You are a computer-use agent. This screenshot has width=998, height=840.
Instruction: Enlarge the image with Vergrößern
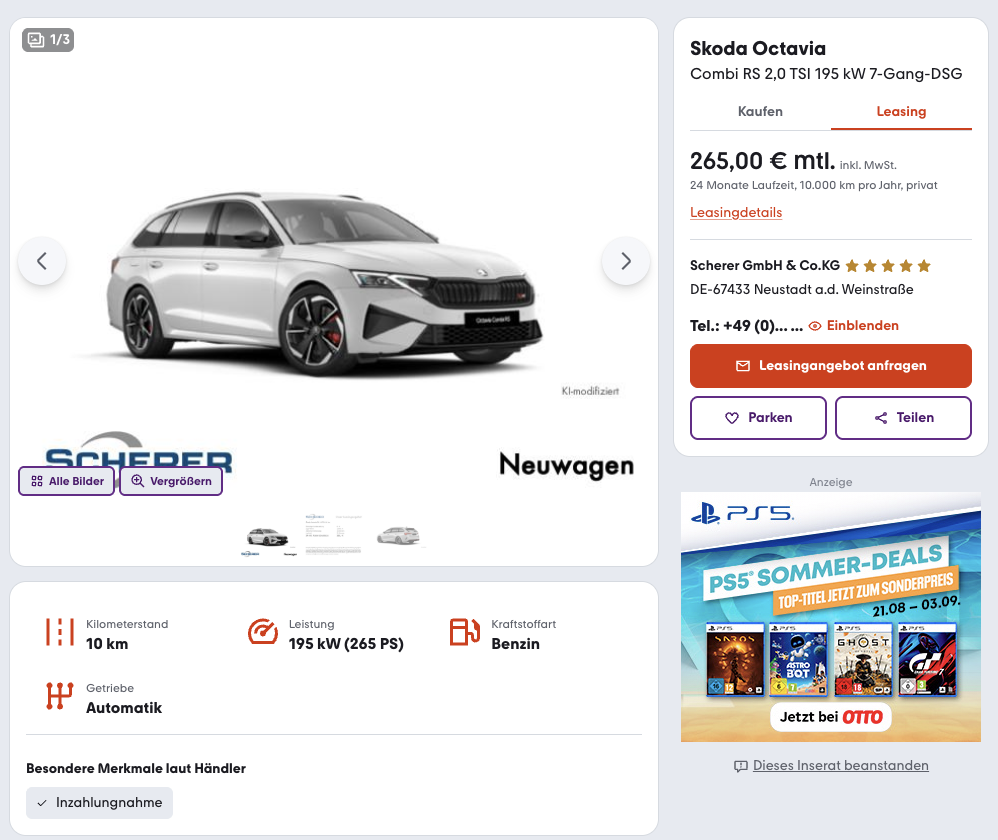click(x=171, y=481)
